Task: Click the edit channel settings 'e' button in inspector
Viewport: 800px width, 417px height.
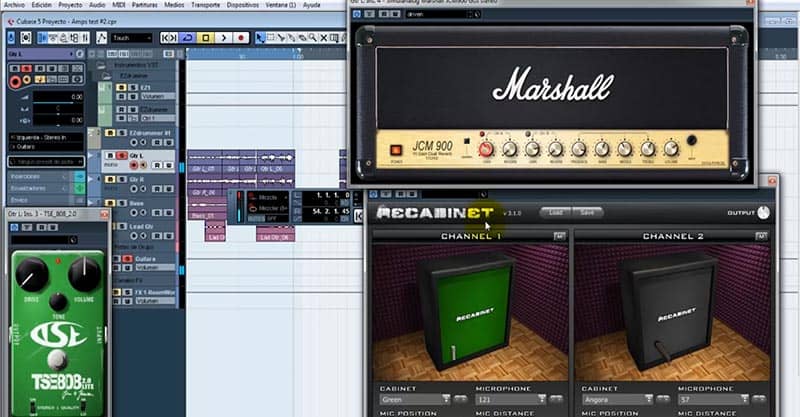Action: tap(80, 54)
